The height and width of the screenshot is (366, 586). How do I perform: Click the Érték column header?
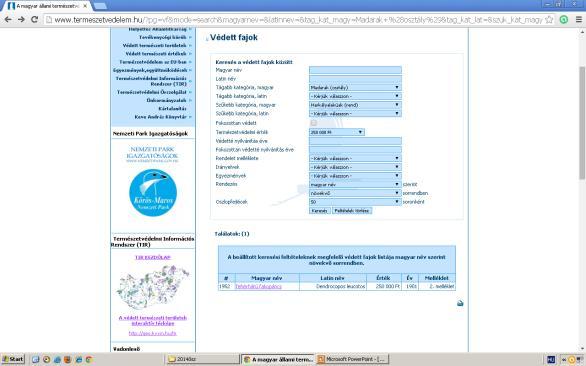tap(383, 278)
